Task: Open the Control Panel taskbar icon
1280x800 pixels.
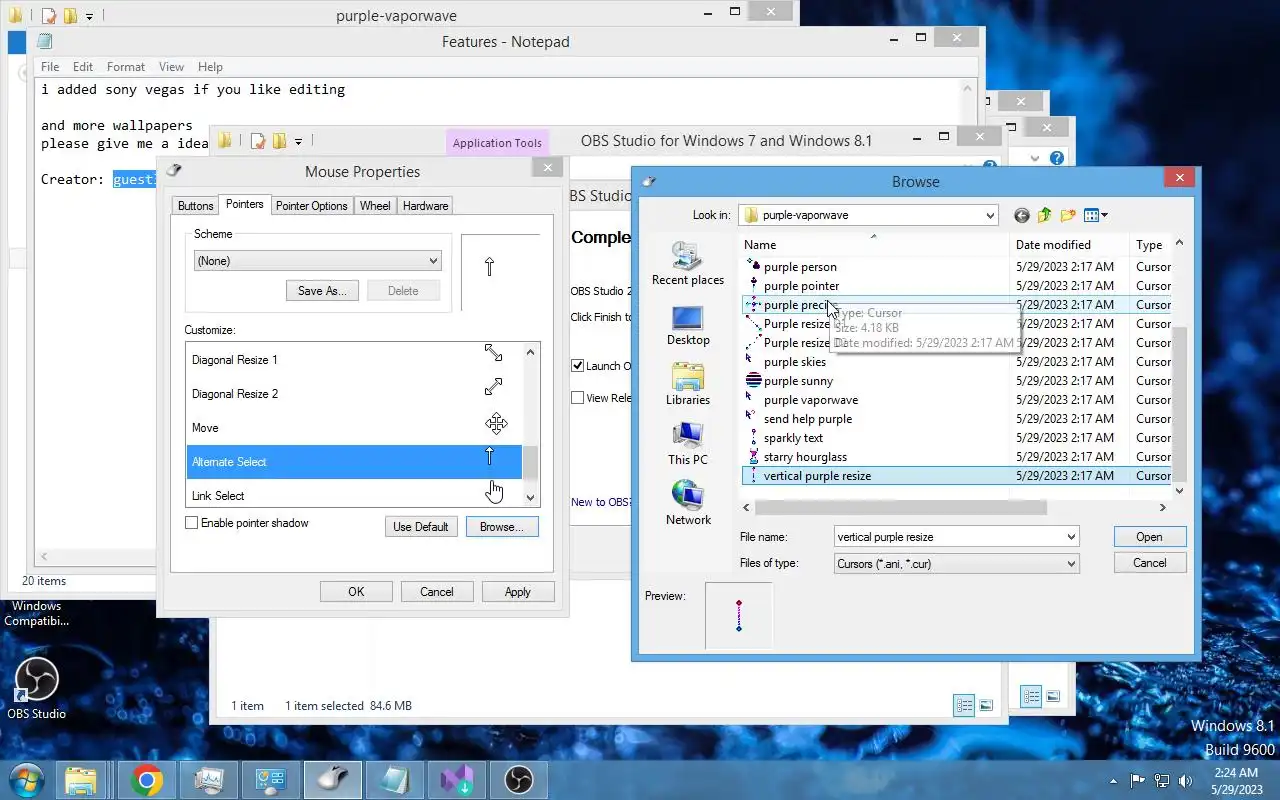Action: tap(271, 779)
